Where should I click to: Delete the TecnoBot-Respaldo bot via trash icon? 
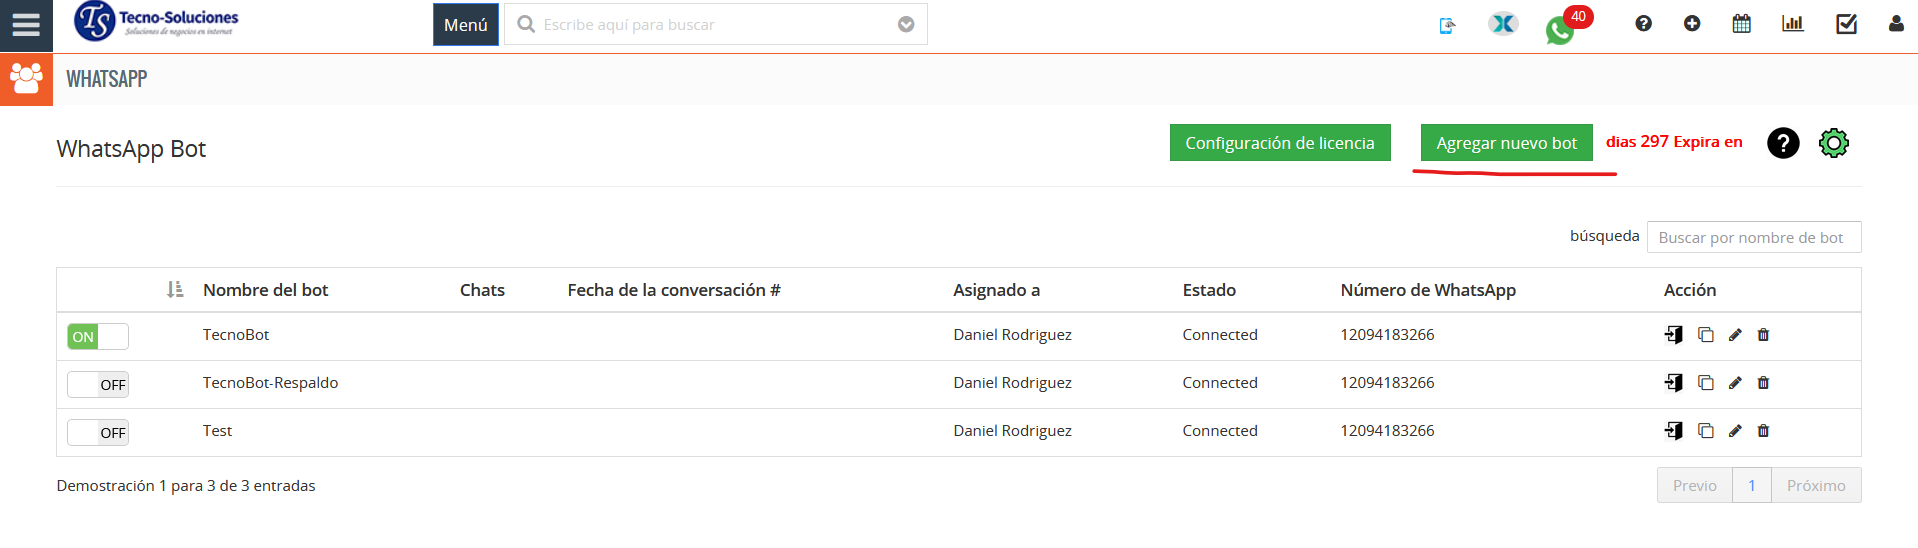(x=1763, y=383)
